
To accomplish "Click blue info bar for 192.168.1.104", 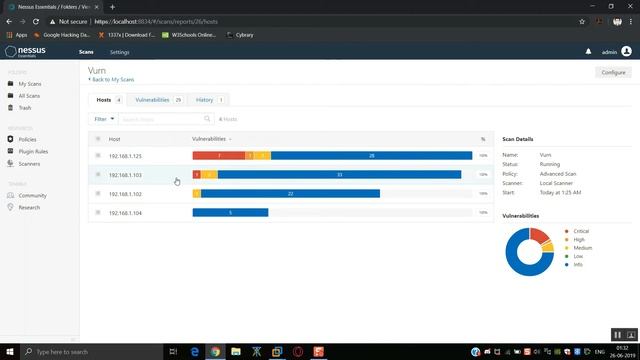I will (x=230, y=212).
